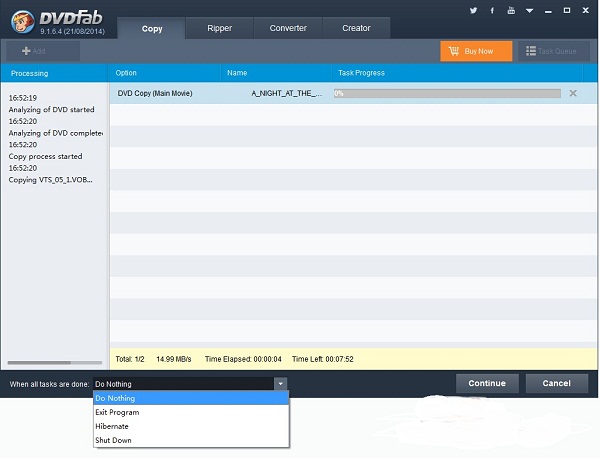The width and height of the screenshot is (600, 458).
Task: Select Do Nothing from the list
Action: 191,398
